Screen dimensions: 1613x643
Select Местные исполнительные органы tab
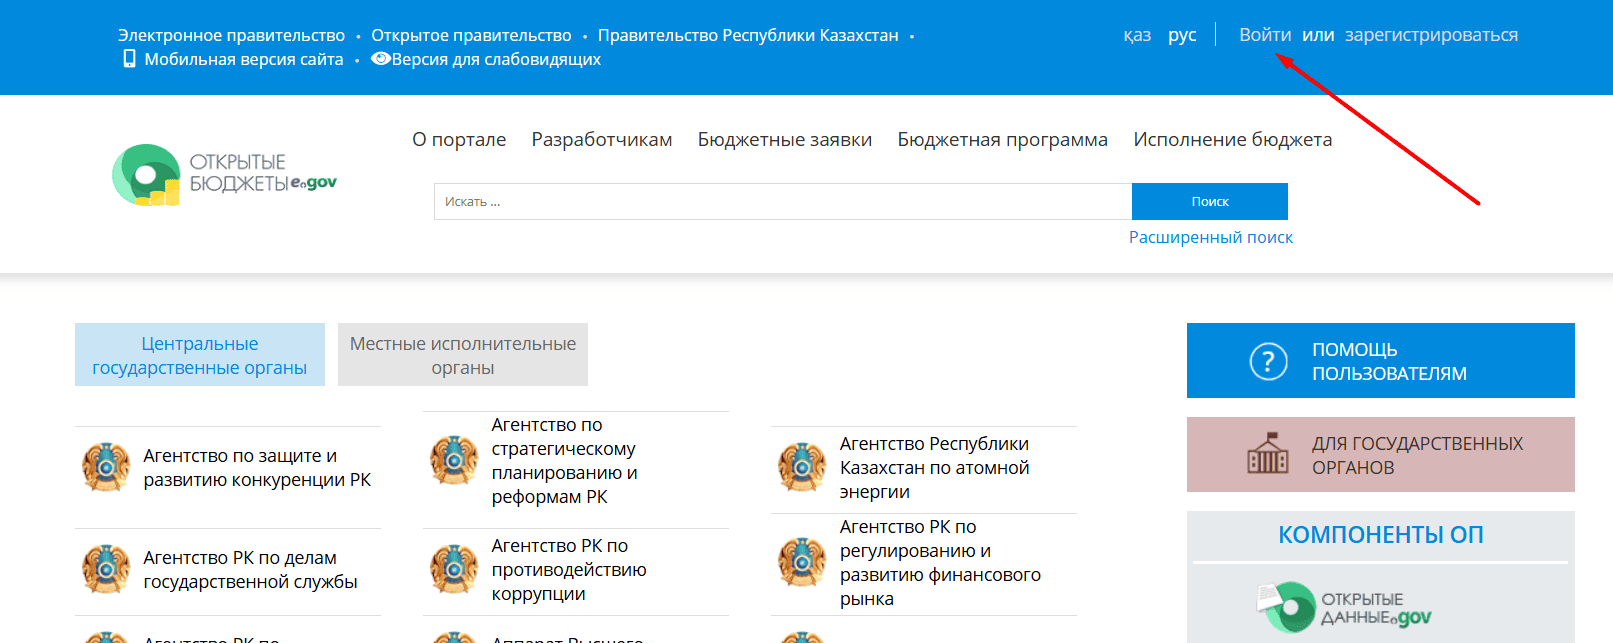463,355
